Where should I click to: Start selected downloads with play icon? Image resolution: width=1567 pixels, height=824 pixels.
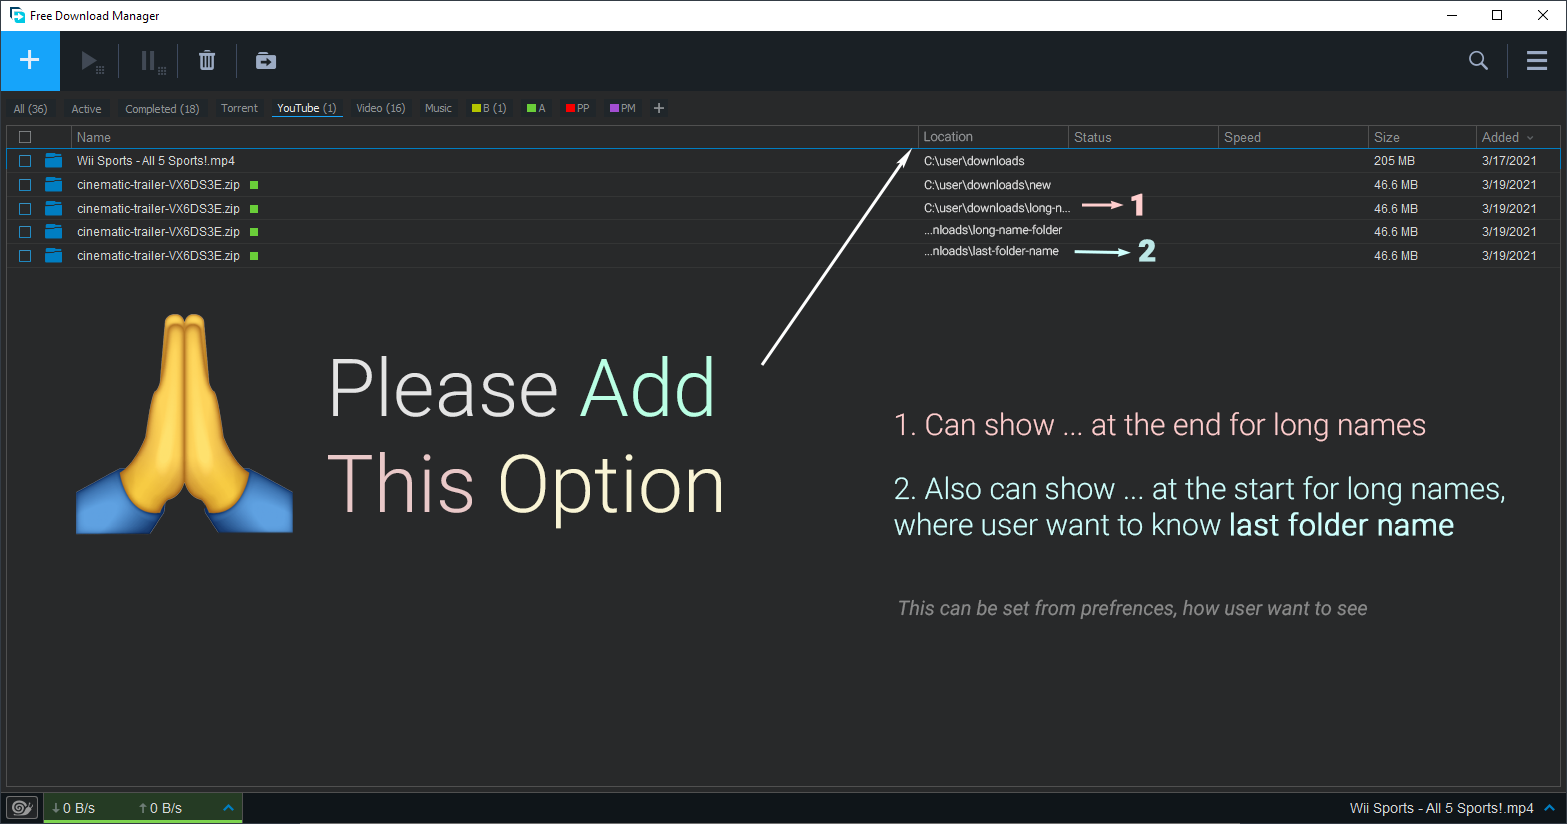(x=91, y=62)
